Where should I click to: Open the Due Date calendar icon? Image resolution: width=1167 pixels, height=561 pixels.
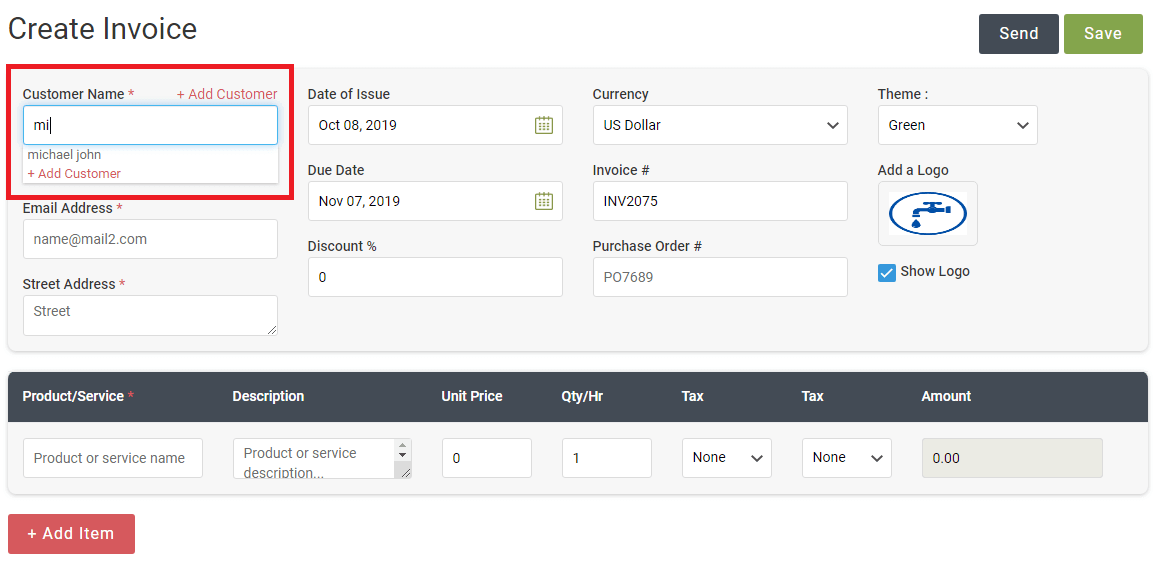click(x=544, y=201)
